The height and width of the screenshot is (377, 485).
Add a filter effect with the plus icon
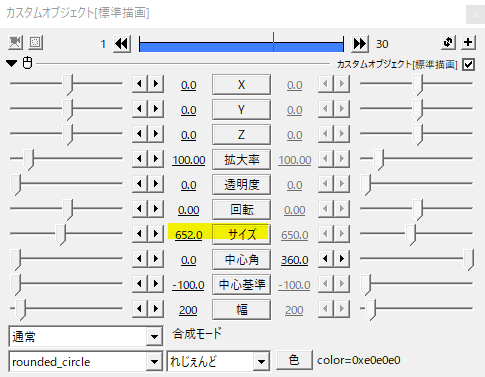click(468, 42)
